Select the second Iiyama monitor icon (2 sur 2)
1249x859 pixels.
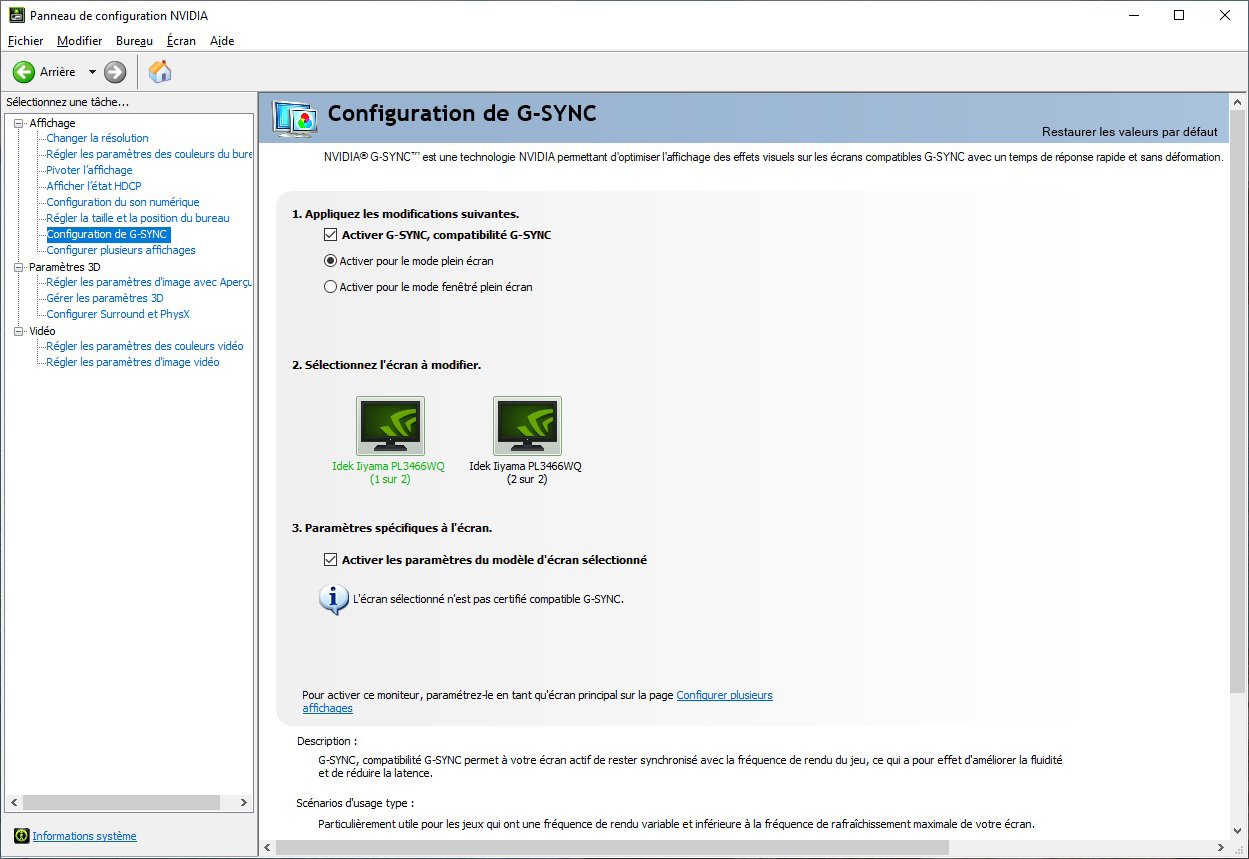[x=527, y=426]
